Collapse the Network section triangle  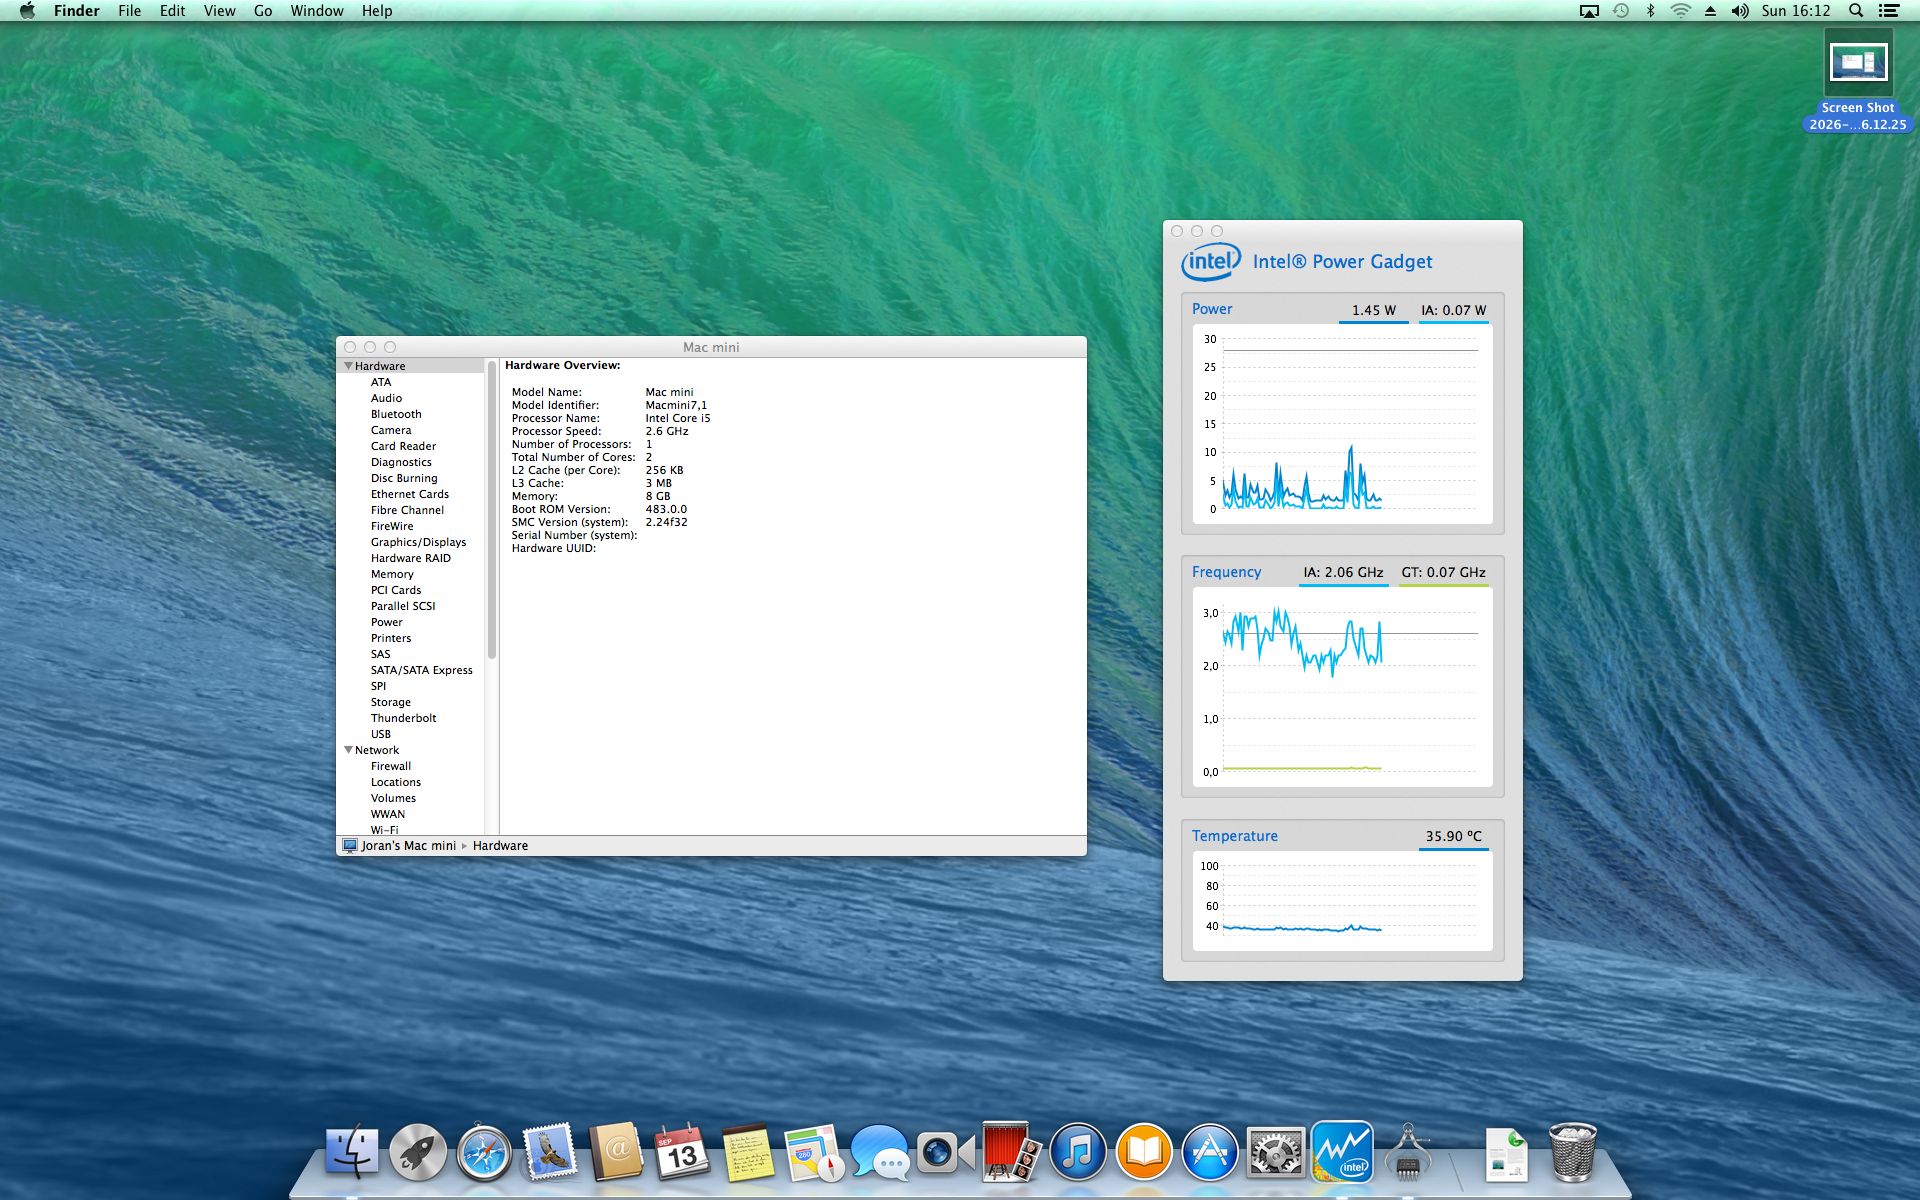(x=348, y=750)
